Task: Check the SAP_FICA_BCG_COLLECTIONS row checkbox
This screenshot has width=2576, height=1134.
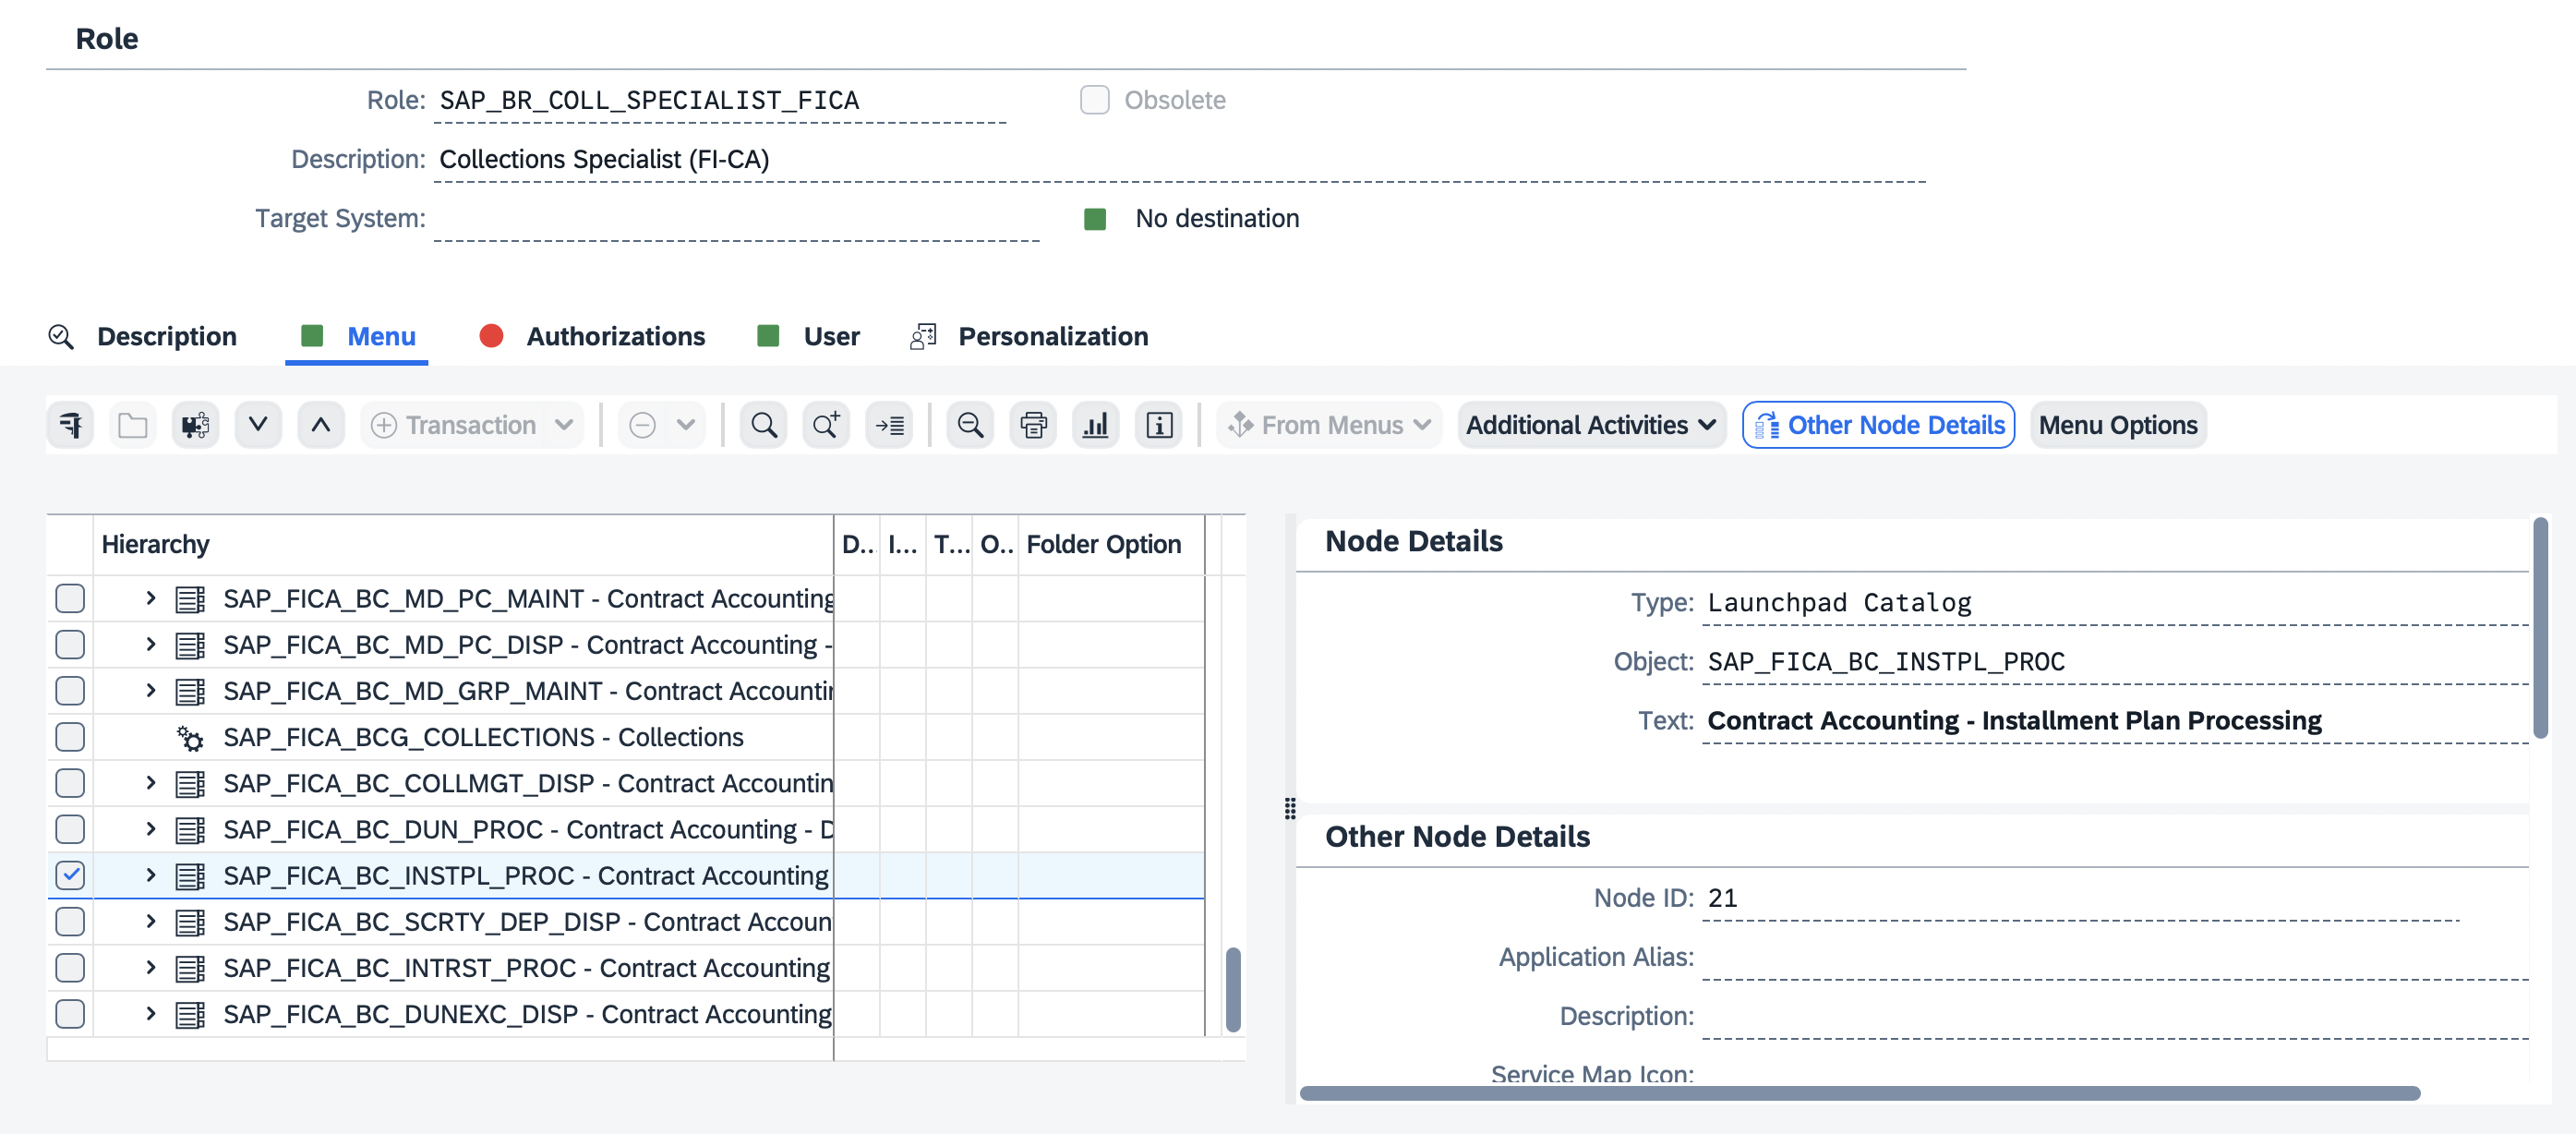Action: pyautogui.click(x=70, y=738)
